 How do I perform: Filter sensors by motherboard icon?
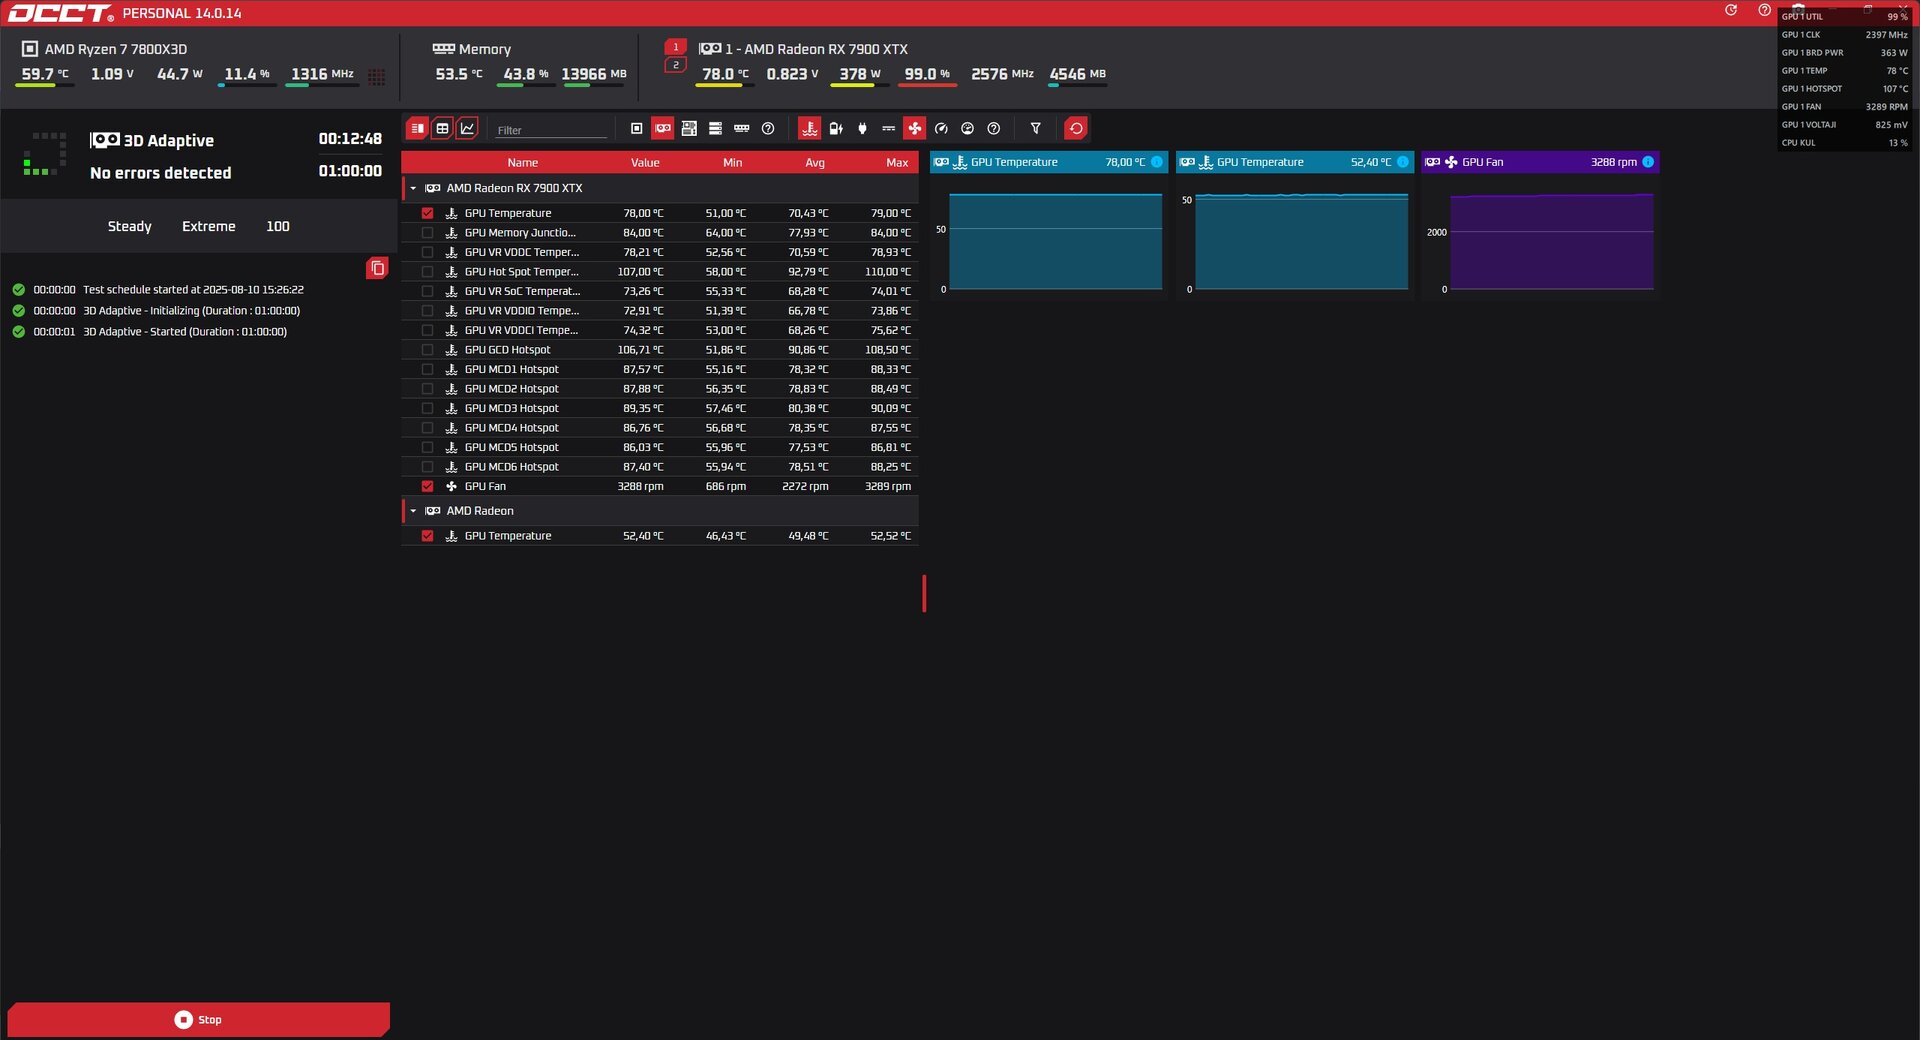coord(689,128)
